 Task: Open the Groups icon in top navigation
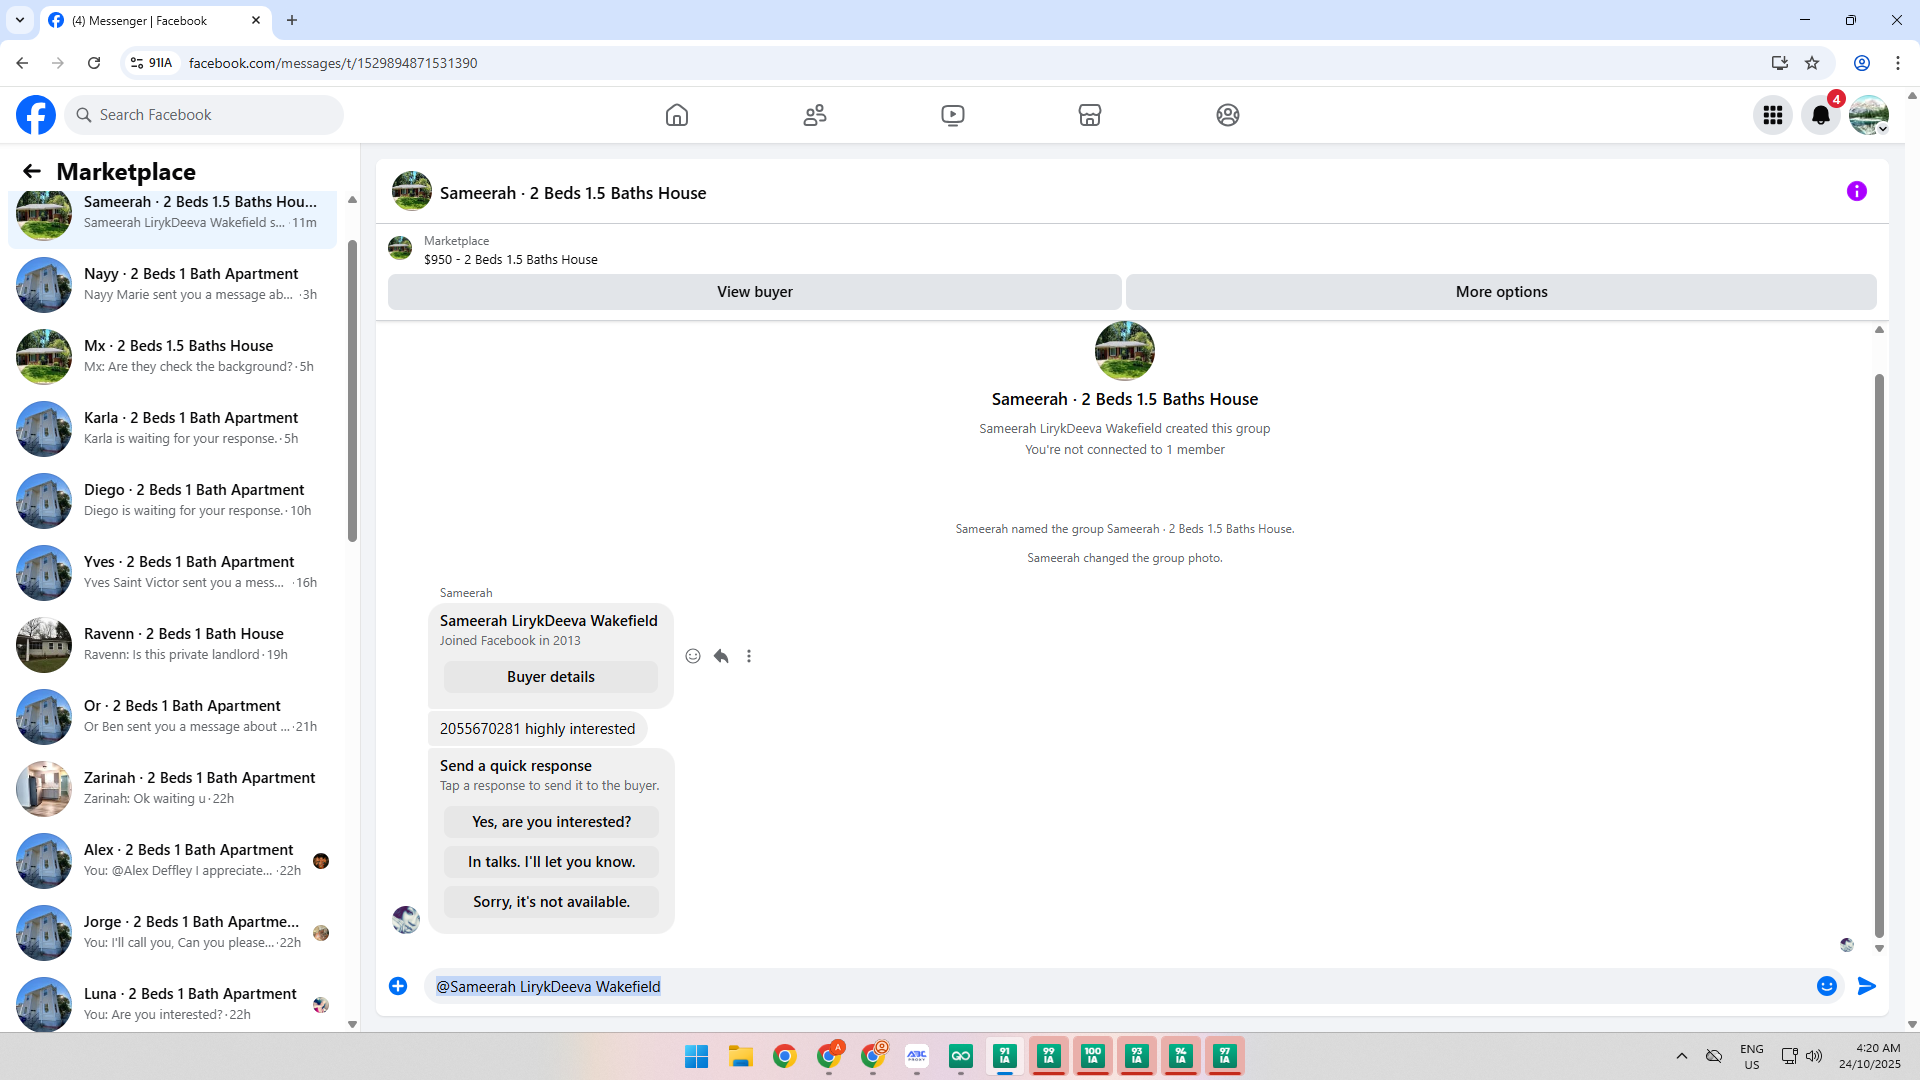tap(1228, 115)
